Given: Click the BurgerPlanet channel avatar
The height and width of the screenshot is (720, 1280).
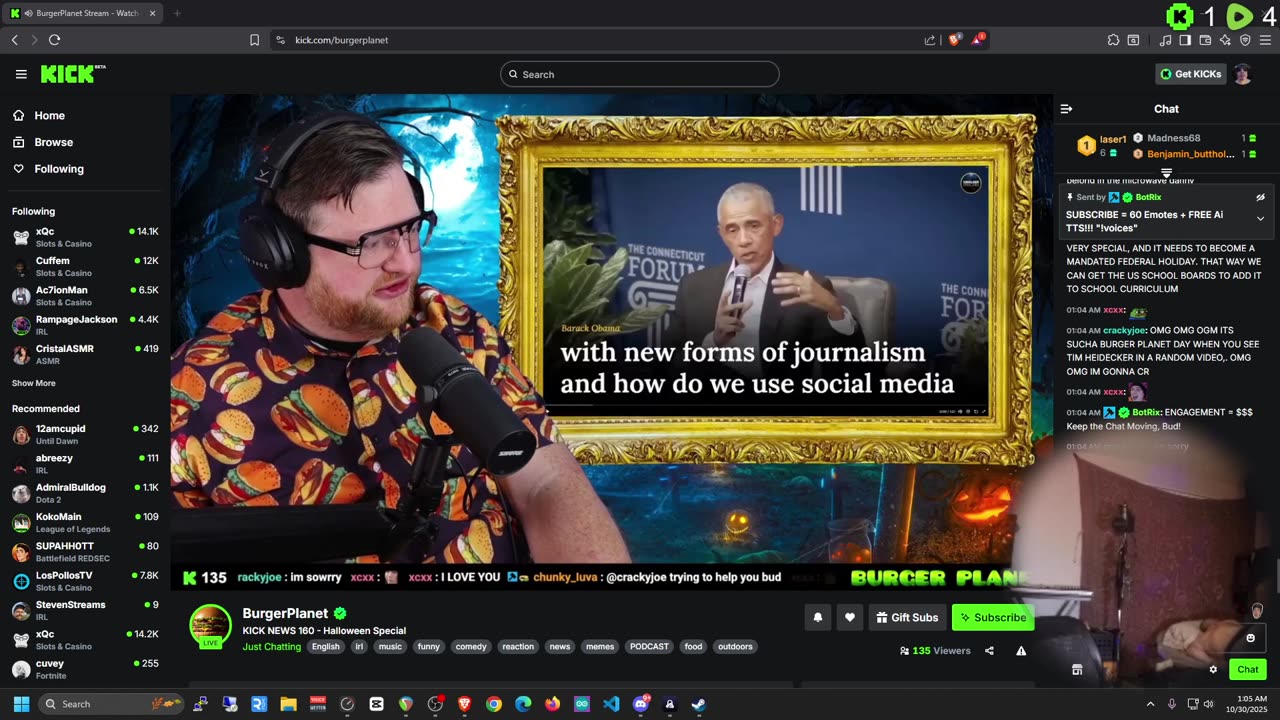Looking at the screenshot, I should 210,625.
